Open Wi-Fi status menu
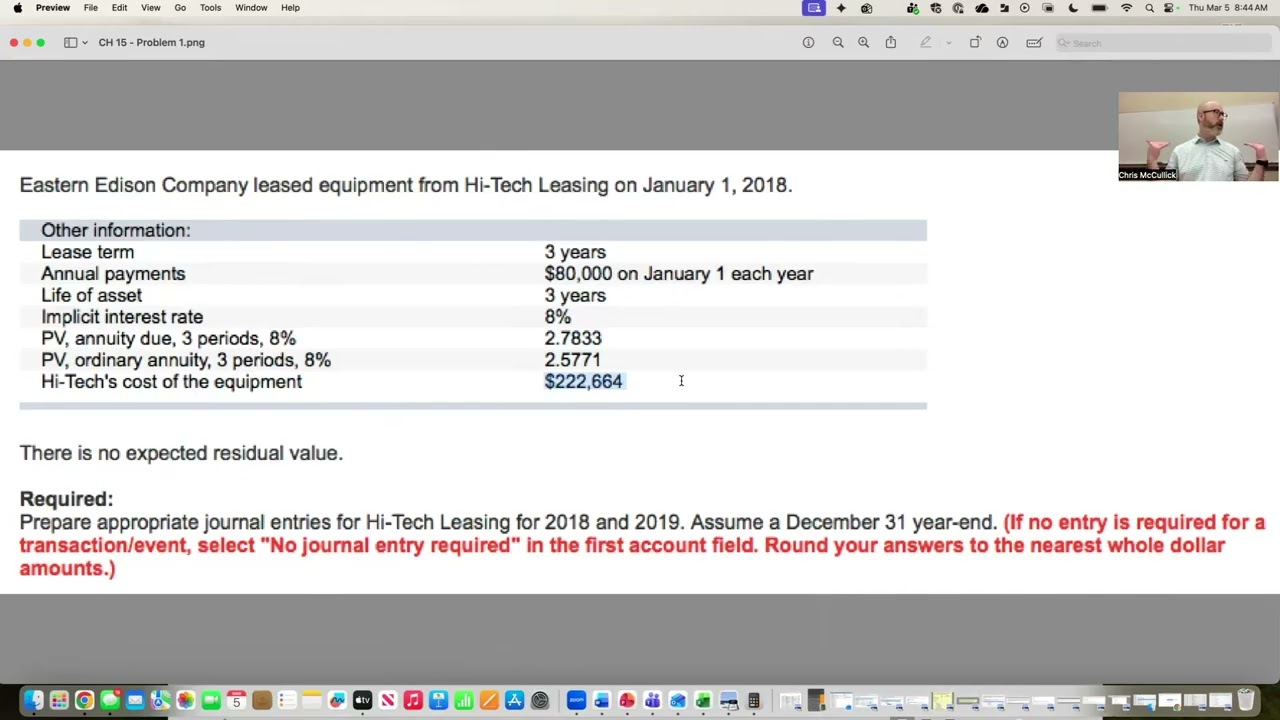Image resolution: width=1280 pixels, height=720 pixels. point(1126,8)
